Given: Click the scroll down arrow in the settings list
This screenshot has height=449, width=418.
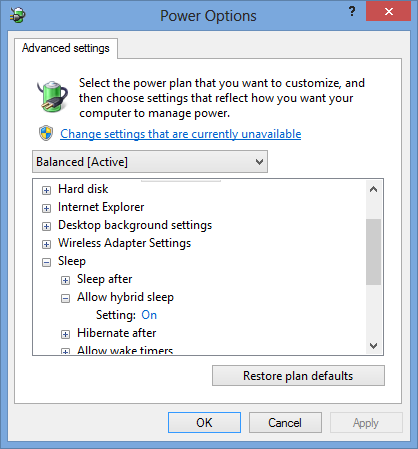Looking at the screenshot, I should coord(373,346).
